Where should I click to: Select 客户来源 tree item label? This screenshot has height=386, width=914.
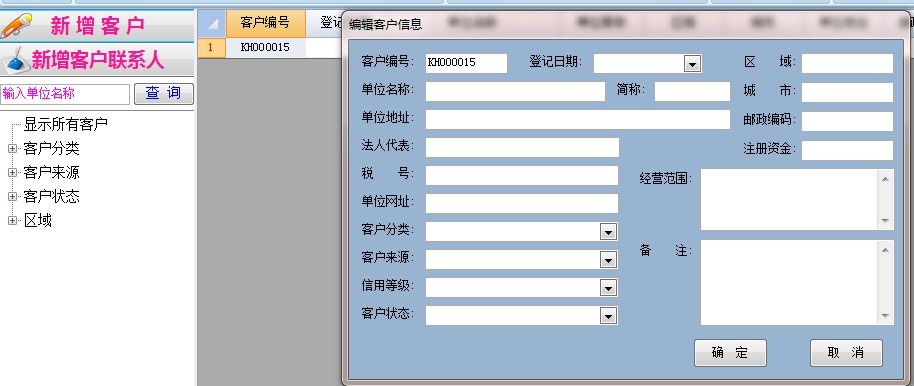click(x=51, y=173)
